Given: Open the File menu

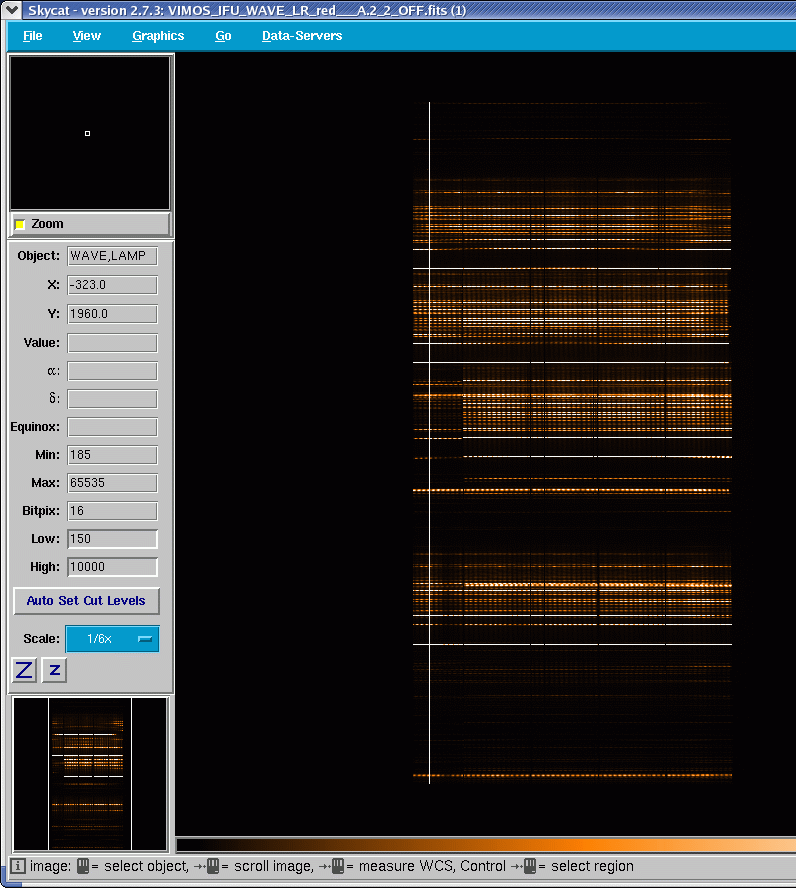Looking at the screenshot, I should (32, 36).
